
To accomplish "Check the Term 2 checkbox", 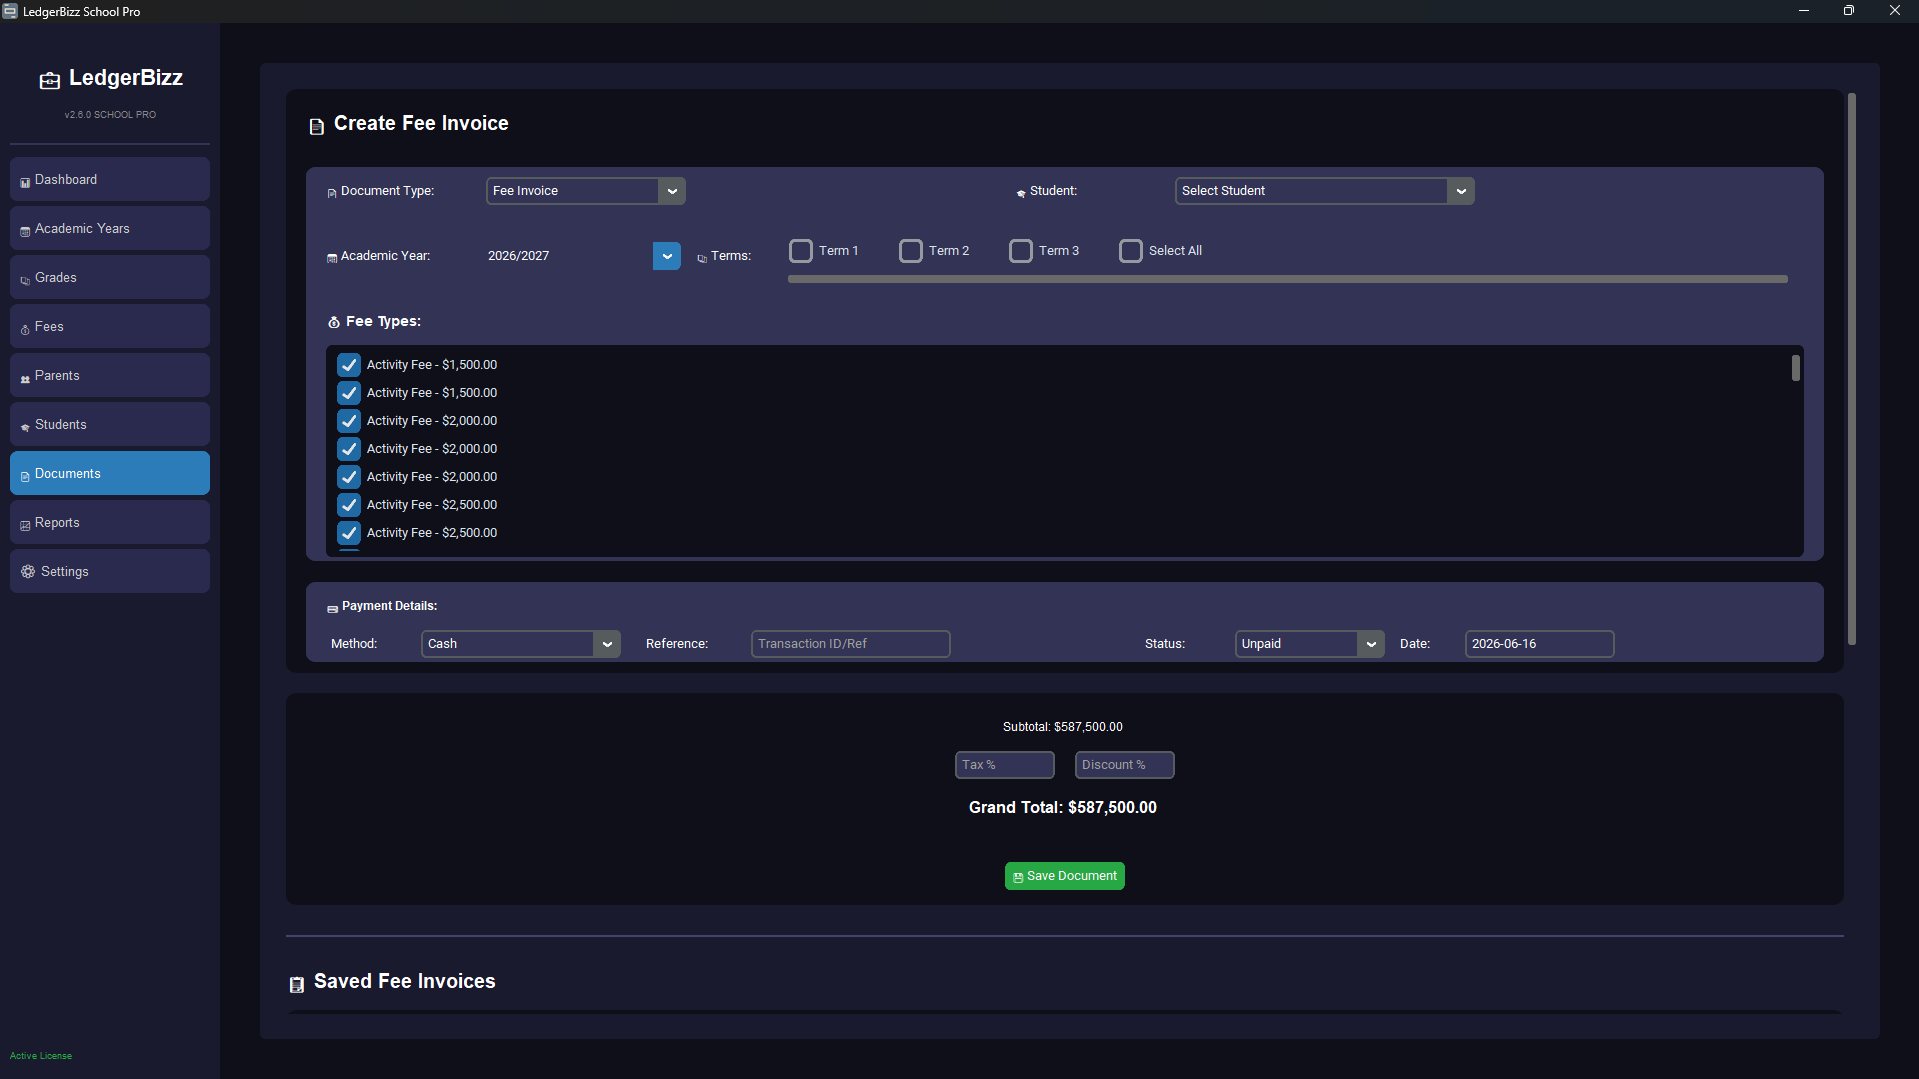I will [911, 251].
